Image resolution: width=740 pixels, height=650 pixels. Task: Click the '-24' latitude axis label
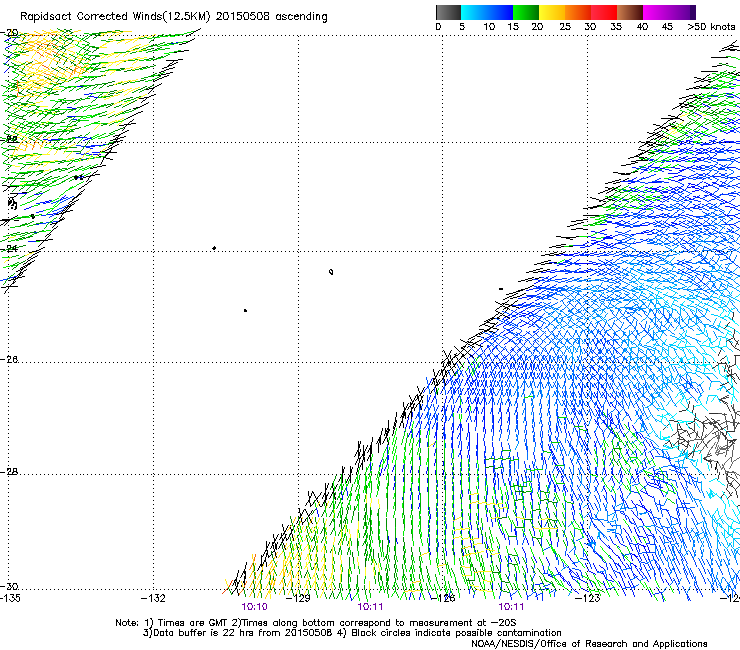point(9,248)
